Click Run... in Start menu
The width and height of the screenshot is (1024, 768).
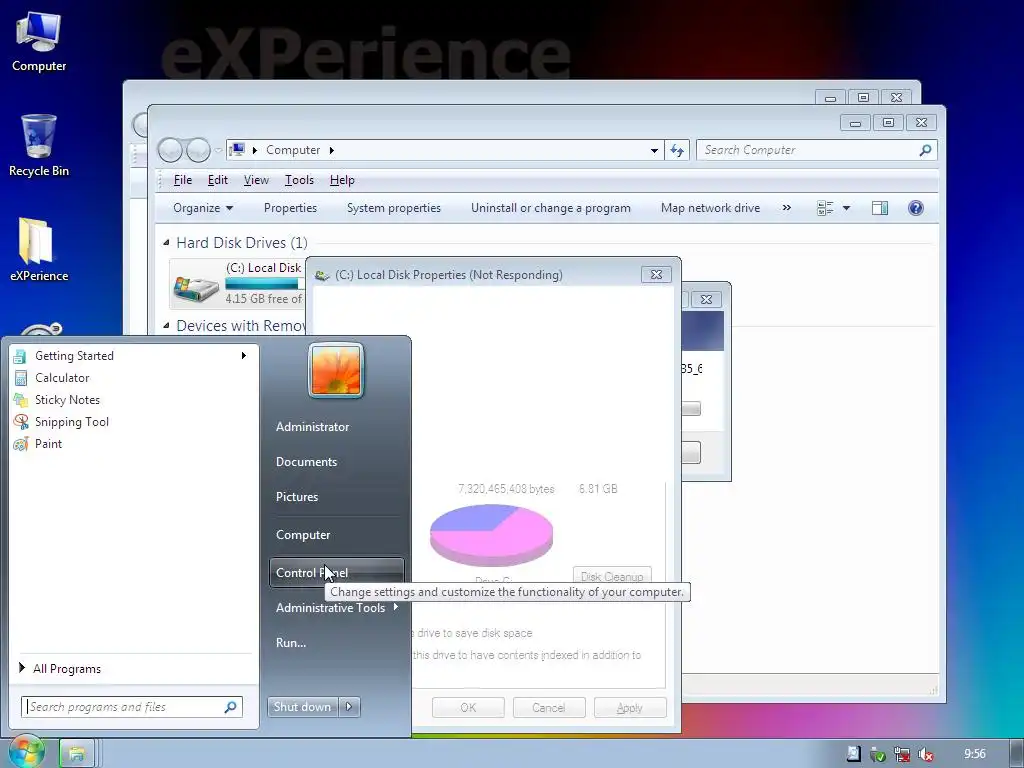tap(291, 643)
